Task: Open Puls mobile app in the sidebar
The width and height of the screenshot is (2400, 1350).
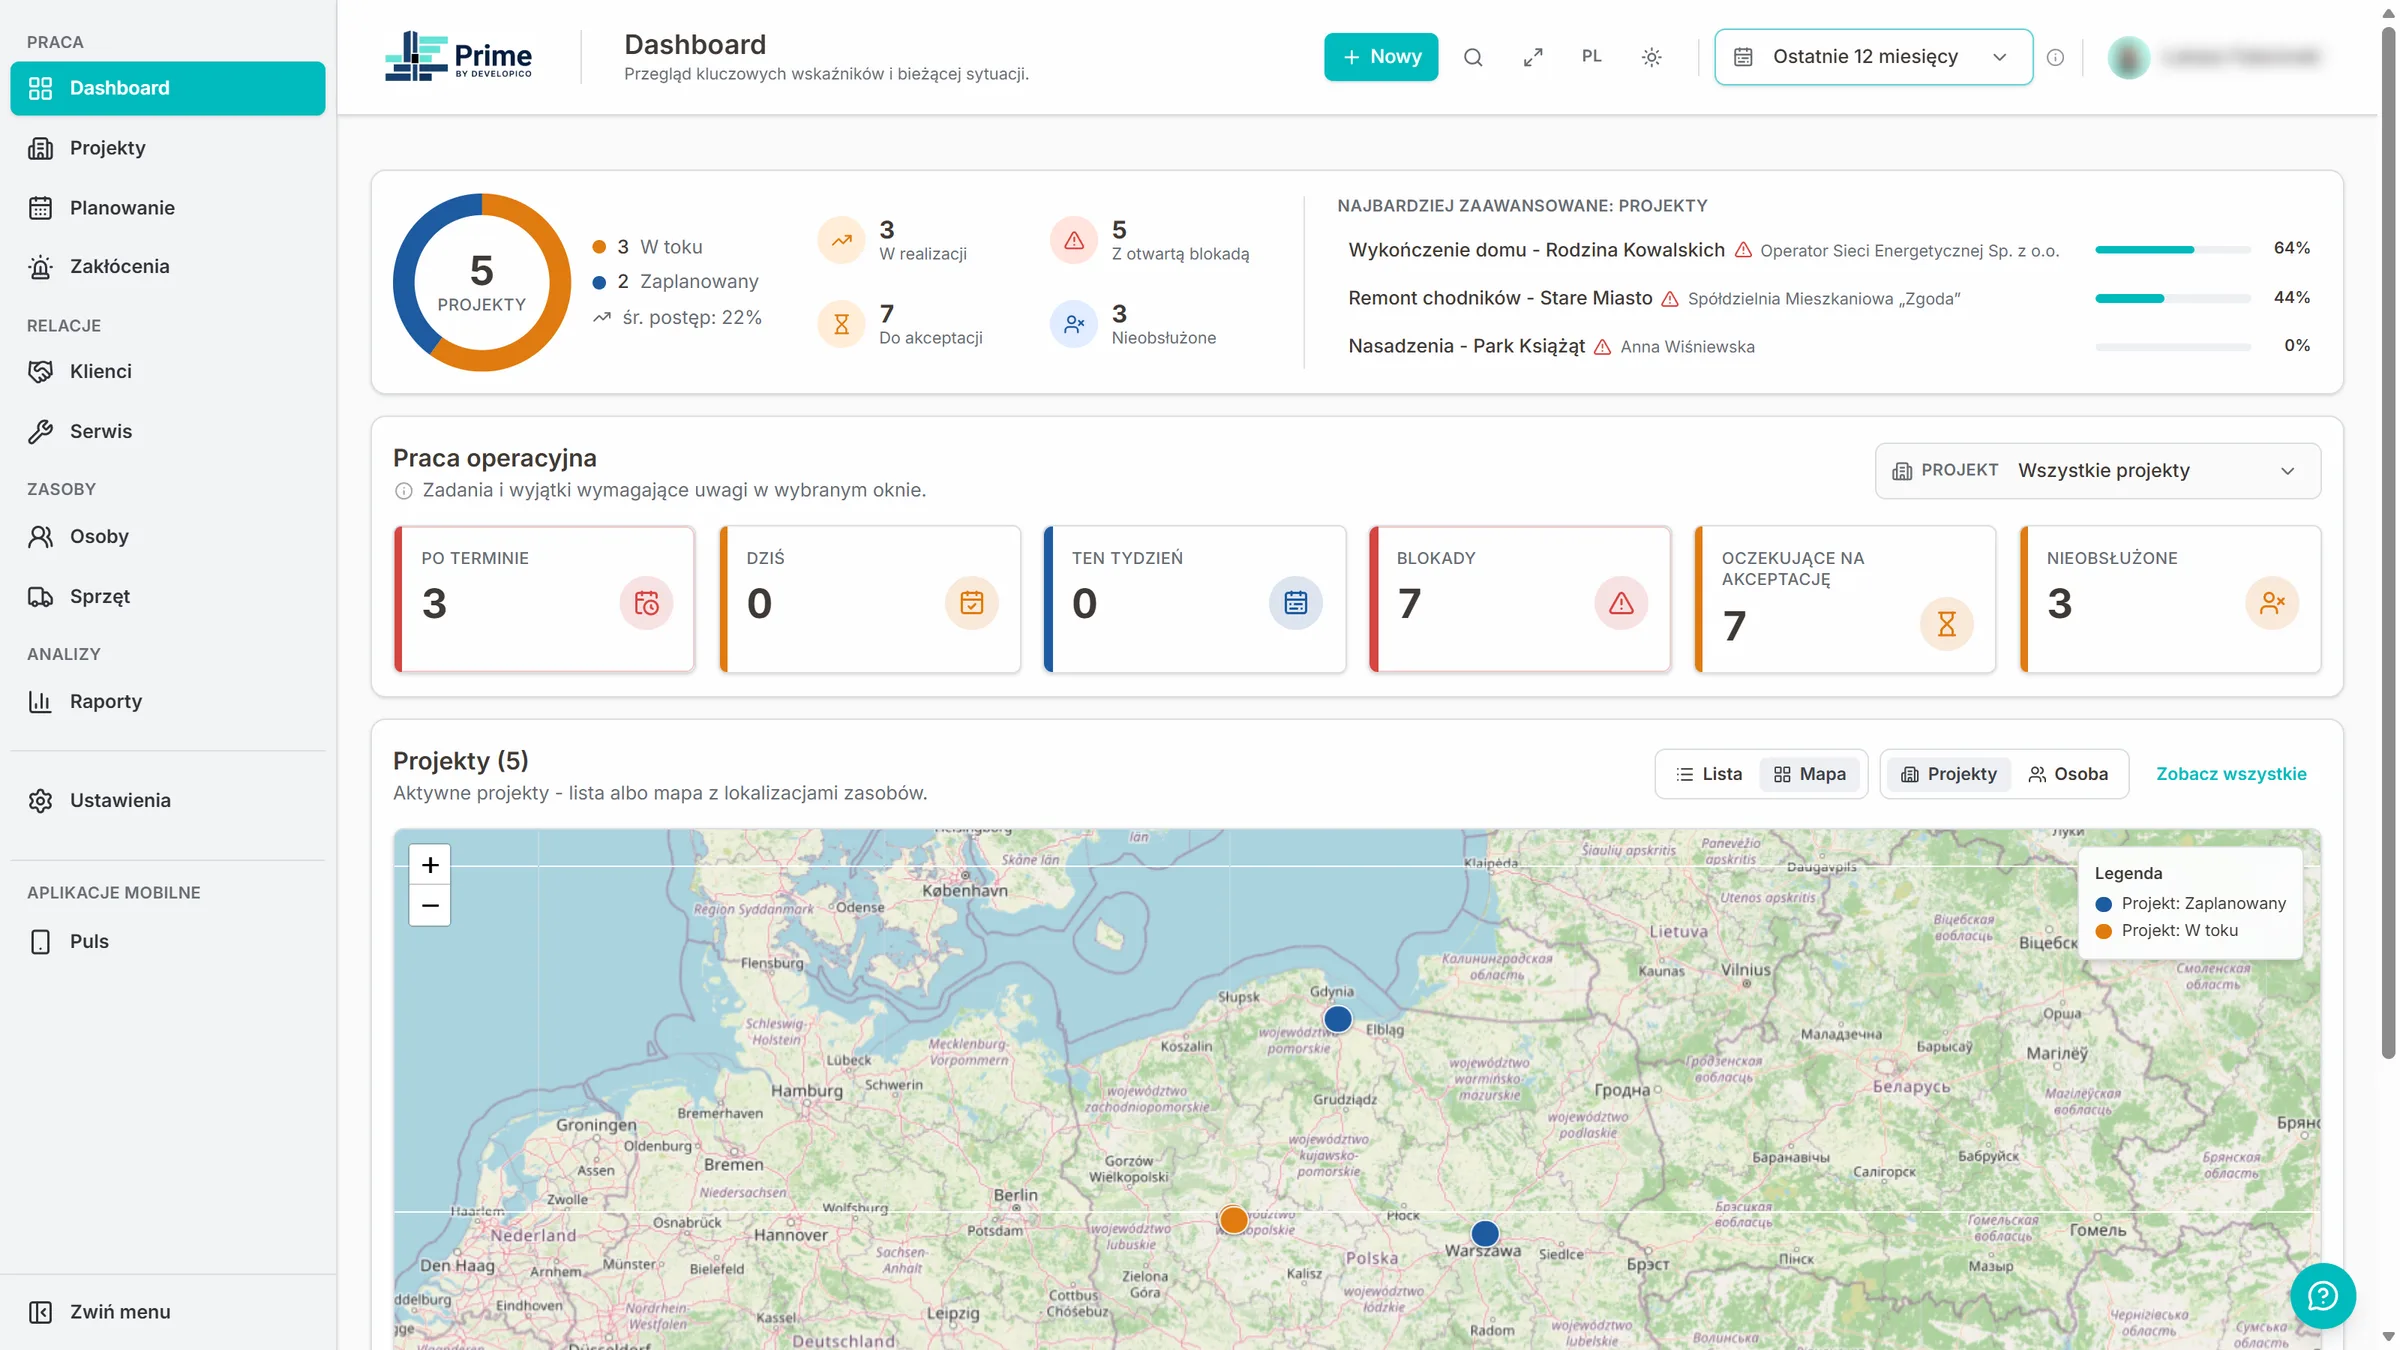Action: [x=168, y=941]
